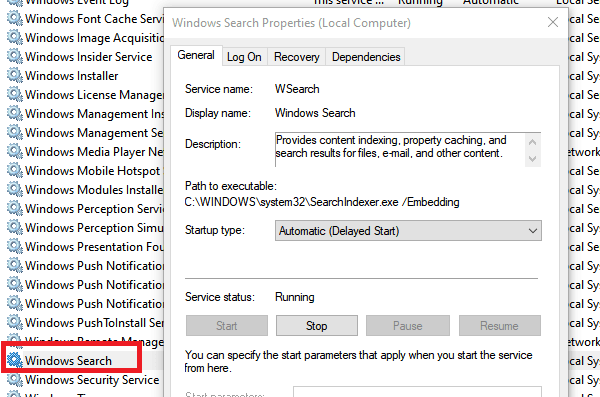The height and width of the screenshot is (397, 600).
Task: Click the Running service status text
Action: click(x=295, y=297)
